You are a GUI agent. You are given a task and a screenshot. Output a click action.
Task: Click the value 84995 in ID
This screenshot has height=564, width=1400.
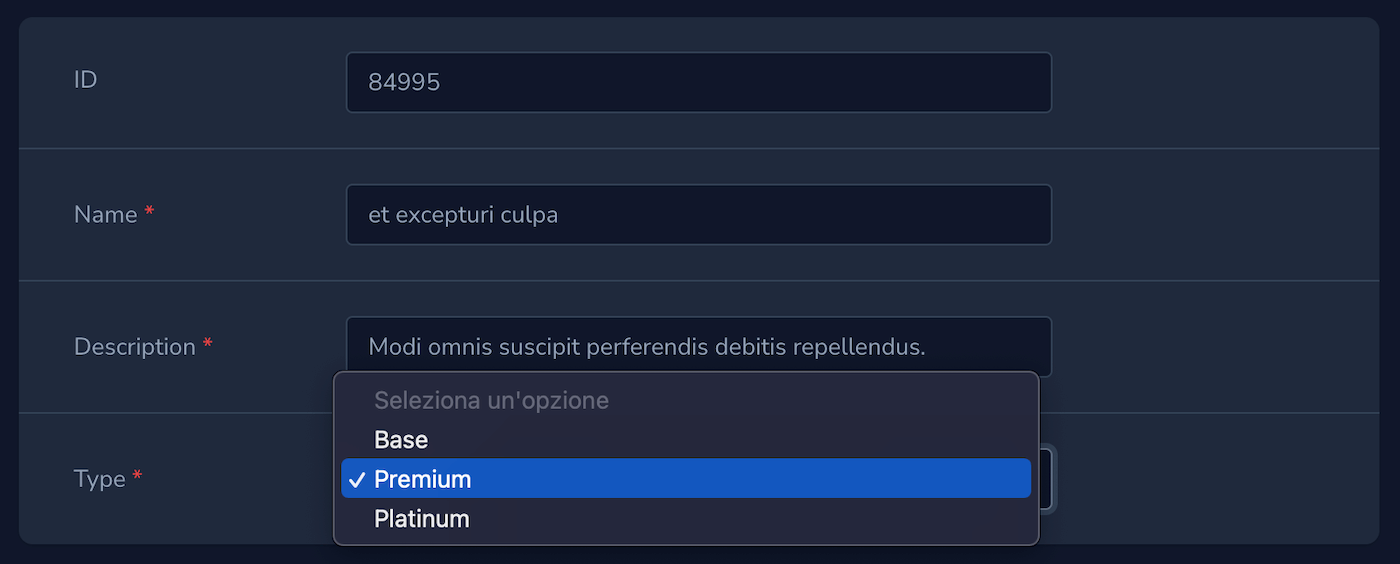click(404, 82)
